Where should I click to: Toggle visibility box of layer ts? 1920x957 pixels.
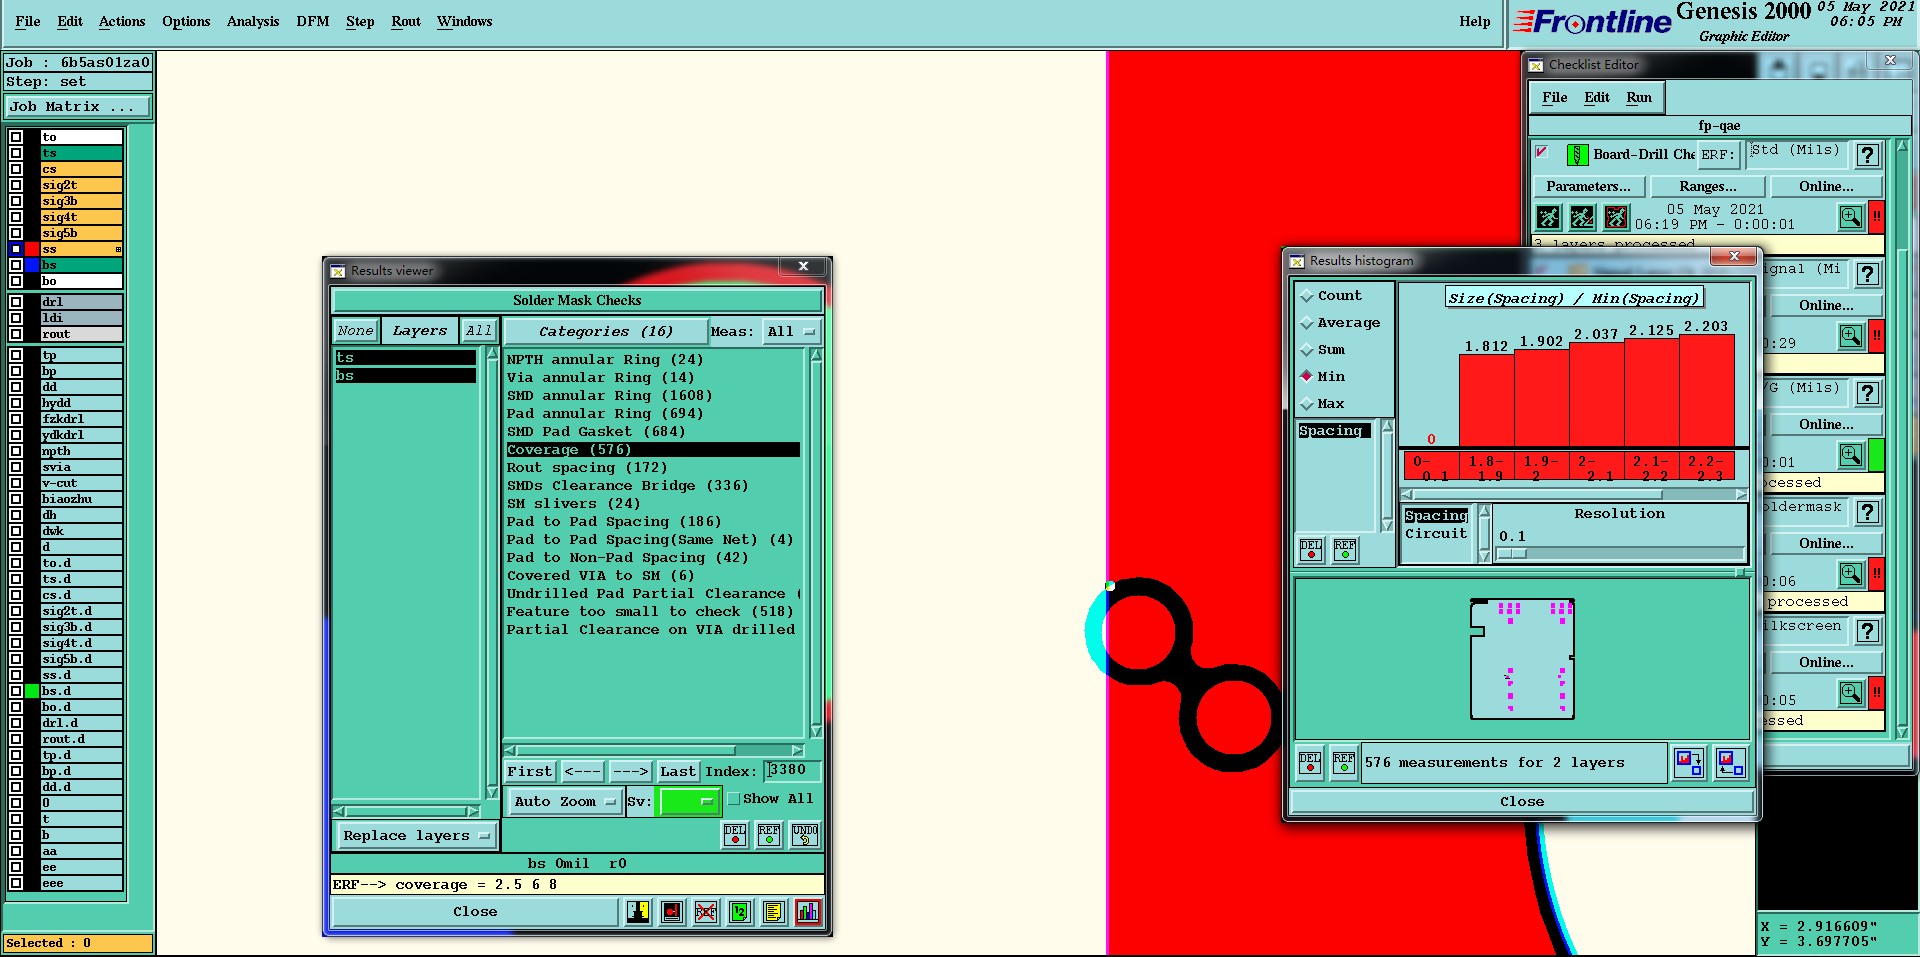tap(16, 153)
